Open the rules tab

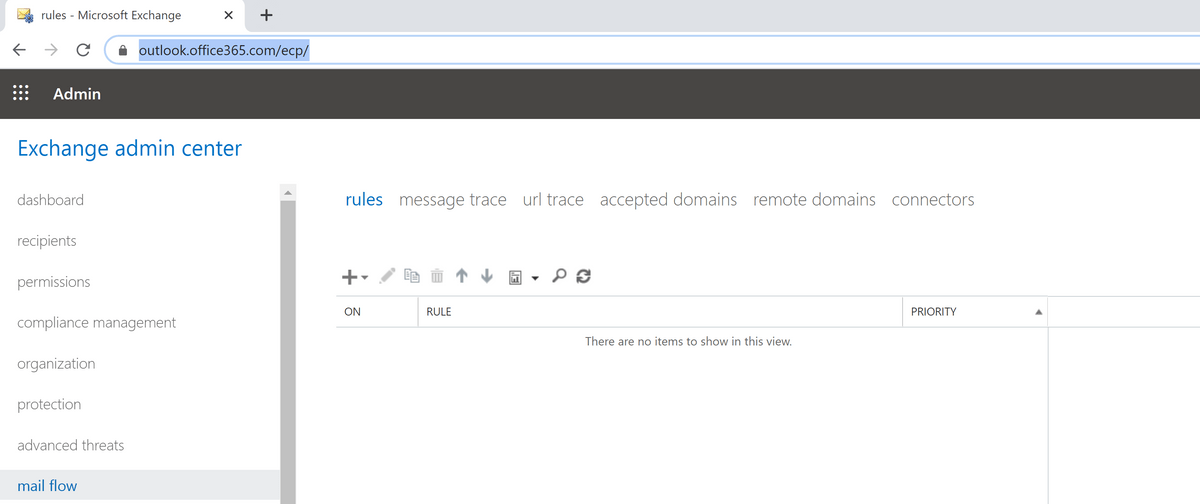[364, 200]
